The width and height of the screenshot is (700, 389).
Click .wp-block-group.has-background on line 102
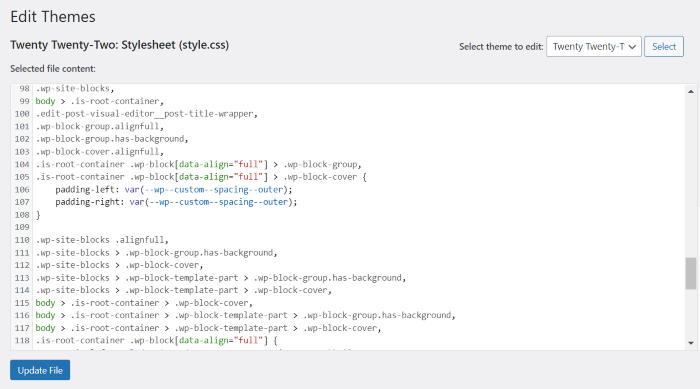tap(112, 139)
